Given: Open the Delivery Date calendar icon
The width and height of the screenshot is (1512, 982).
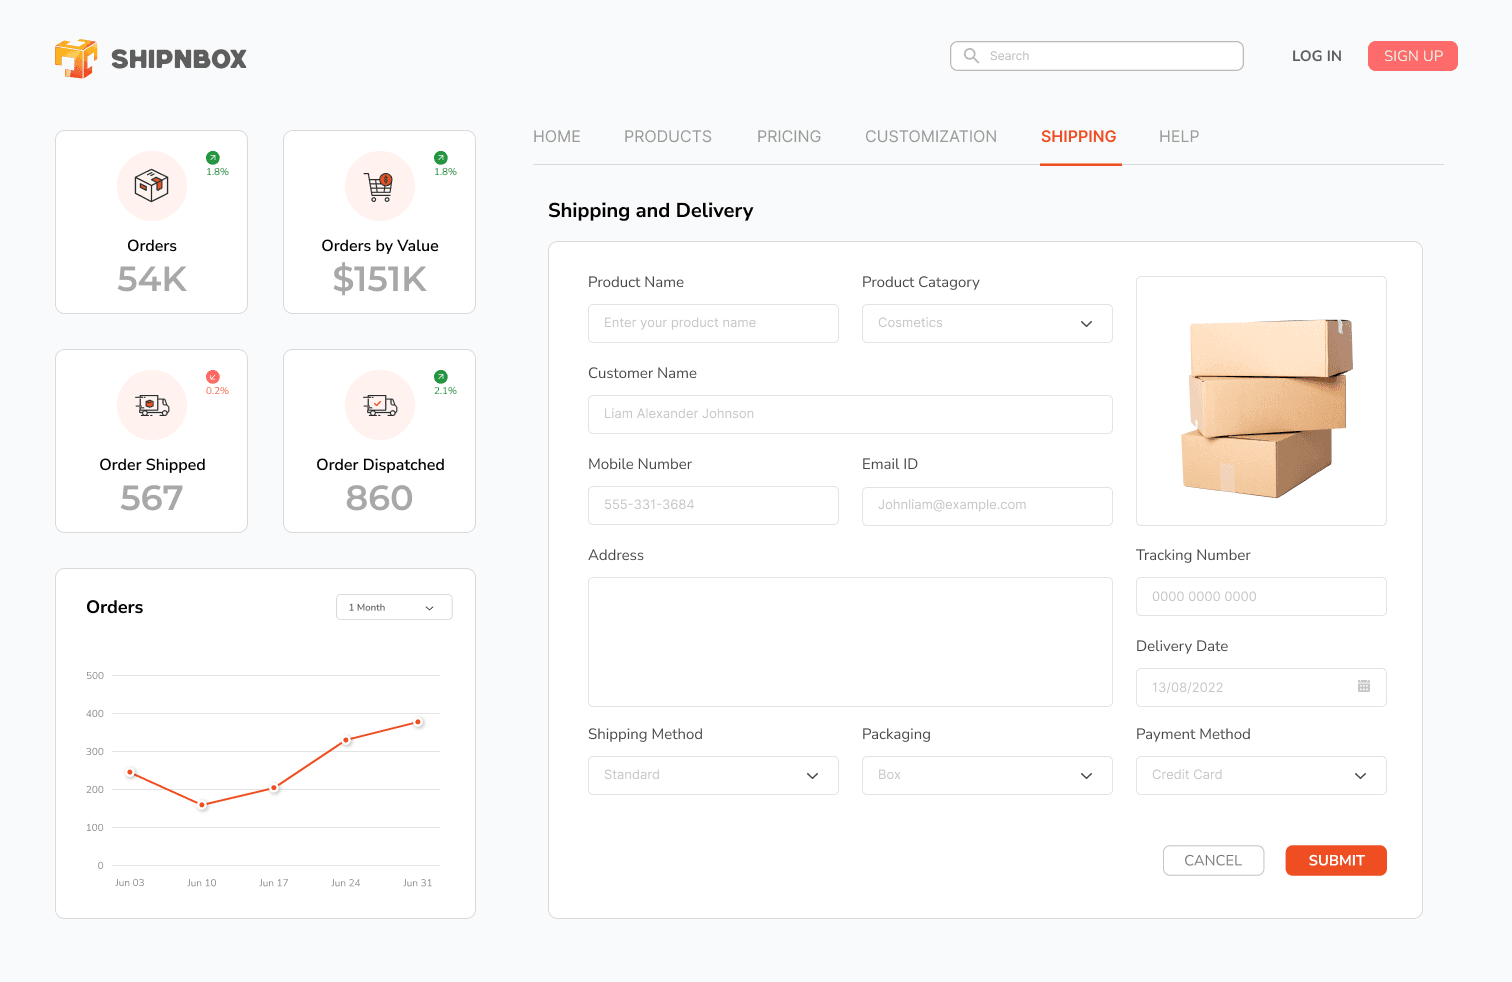Looking at the screenshot, I should (1363, 687).
